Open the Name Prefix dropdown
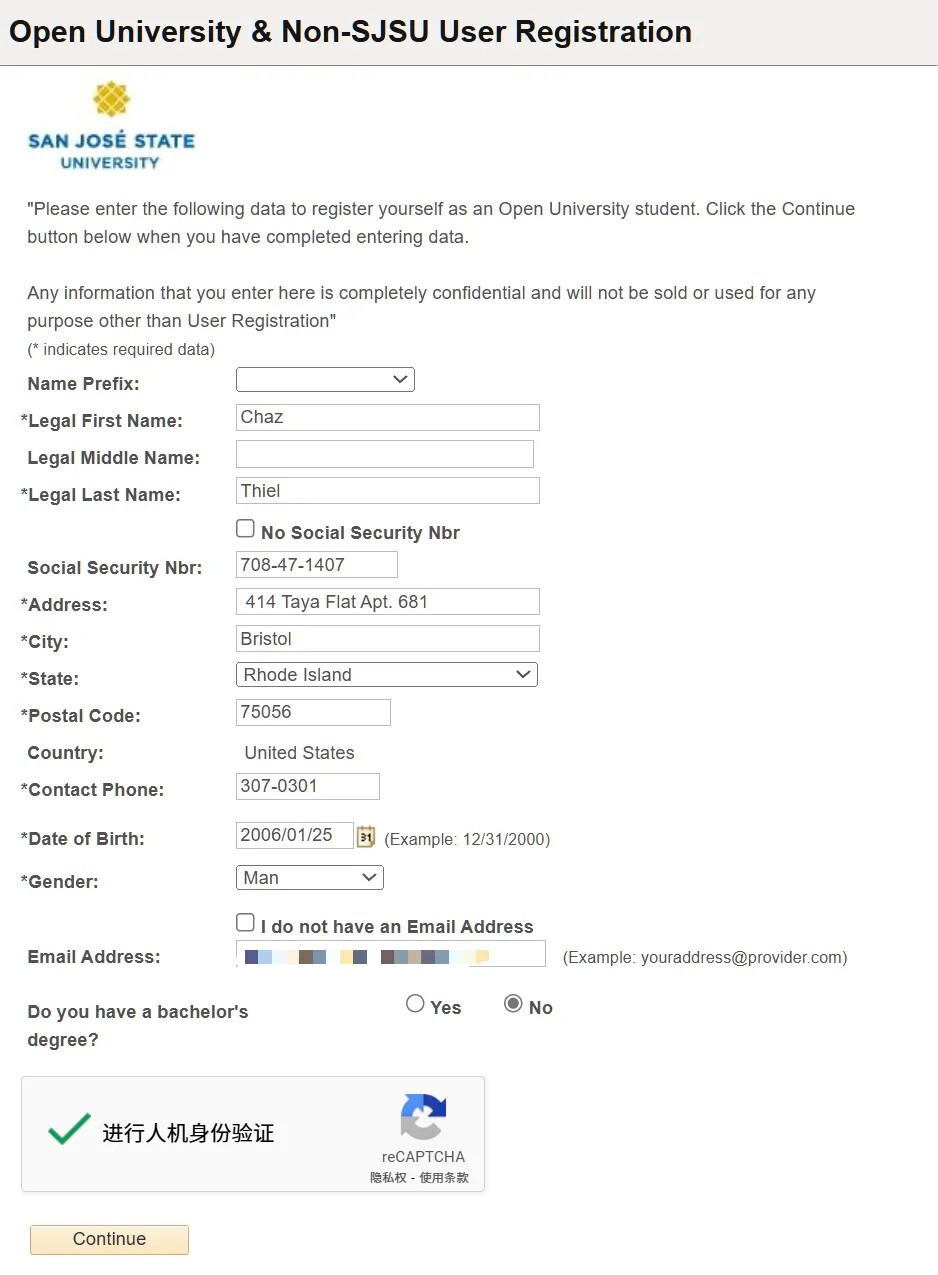Viewport: 938px width, 1275px height. pos(325,379)
